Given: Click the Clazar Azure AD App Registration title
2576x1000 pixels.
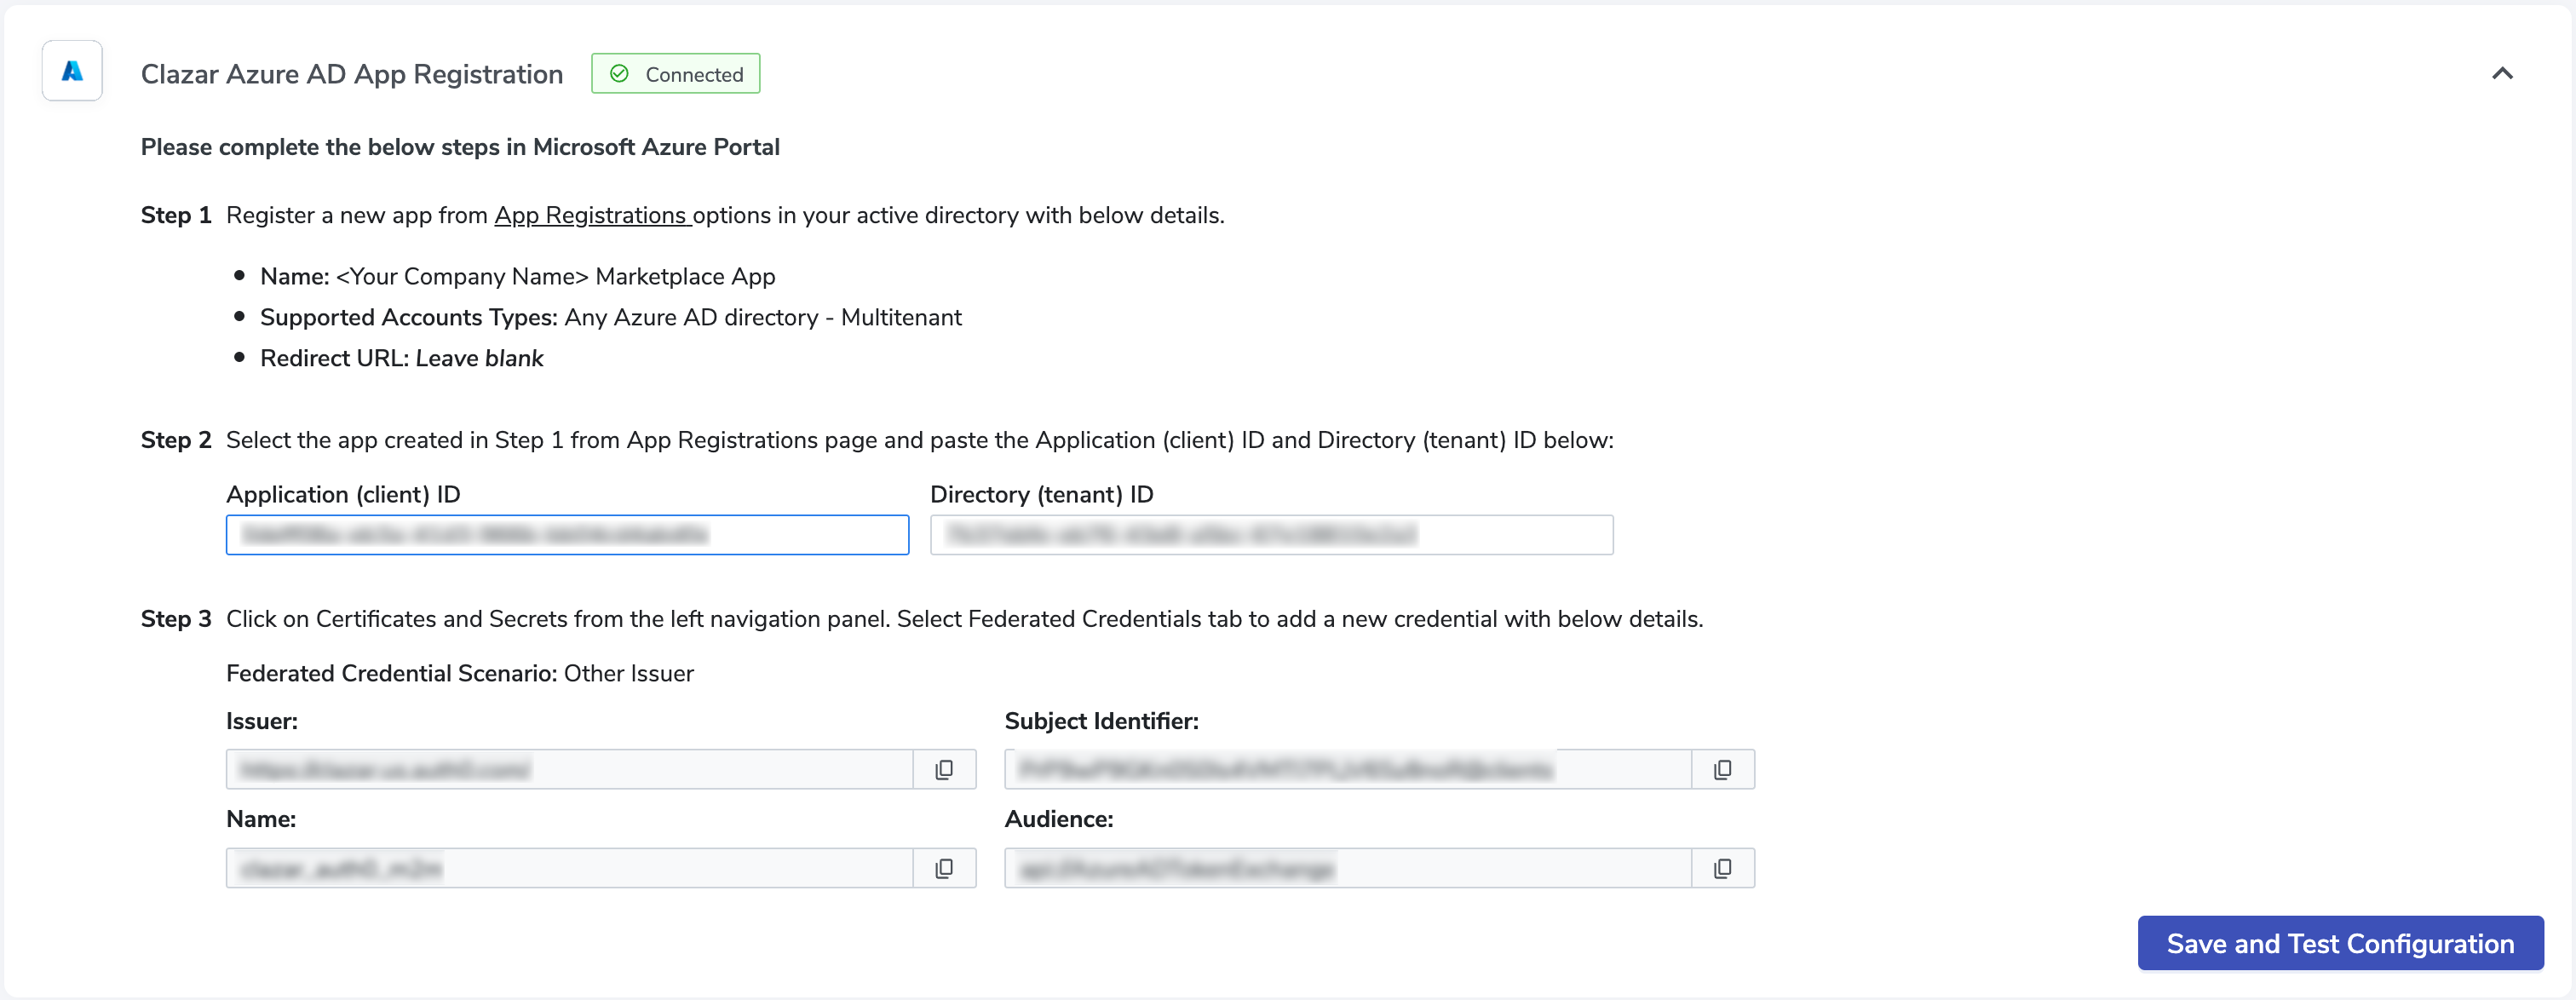Looking at the screenshot, I should [x=352, y=74].
